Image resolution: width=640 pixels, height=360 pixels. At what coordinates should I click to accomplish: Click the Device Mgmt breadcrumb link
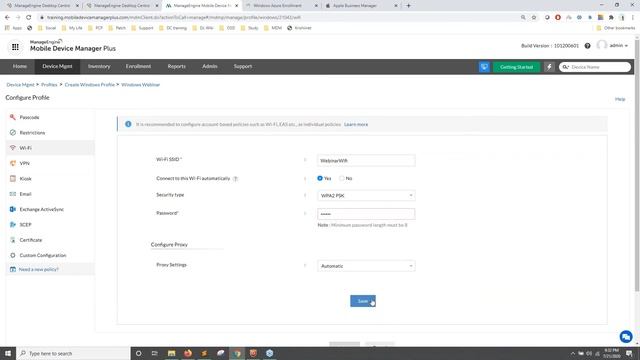click(20, 84)
